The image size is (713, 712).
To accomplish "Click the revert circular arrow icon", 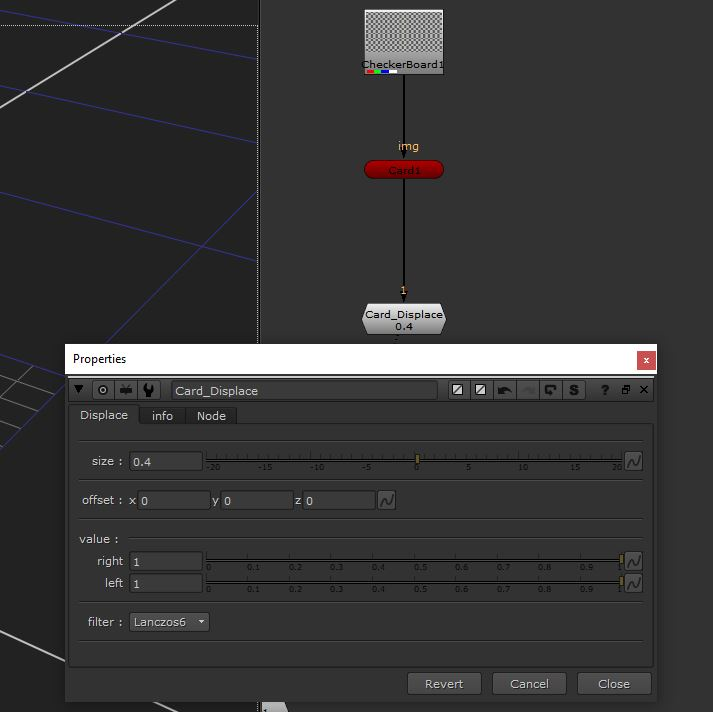I will pos(550,390).
